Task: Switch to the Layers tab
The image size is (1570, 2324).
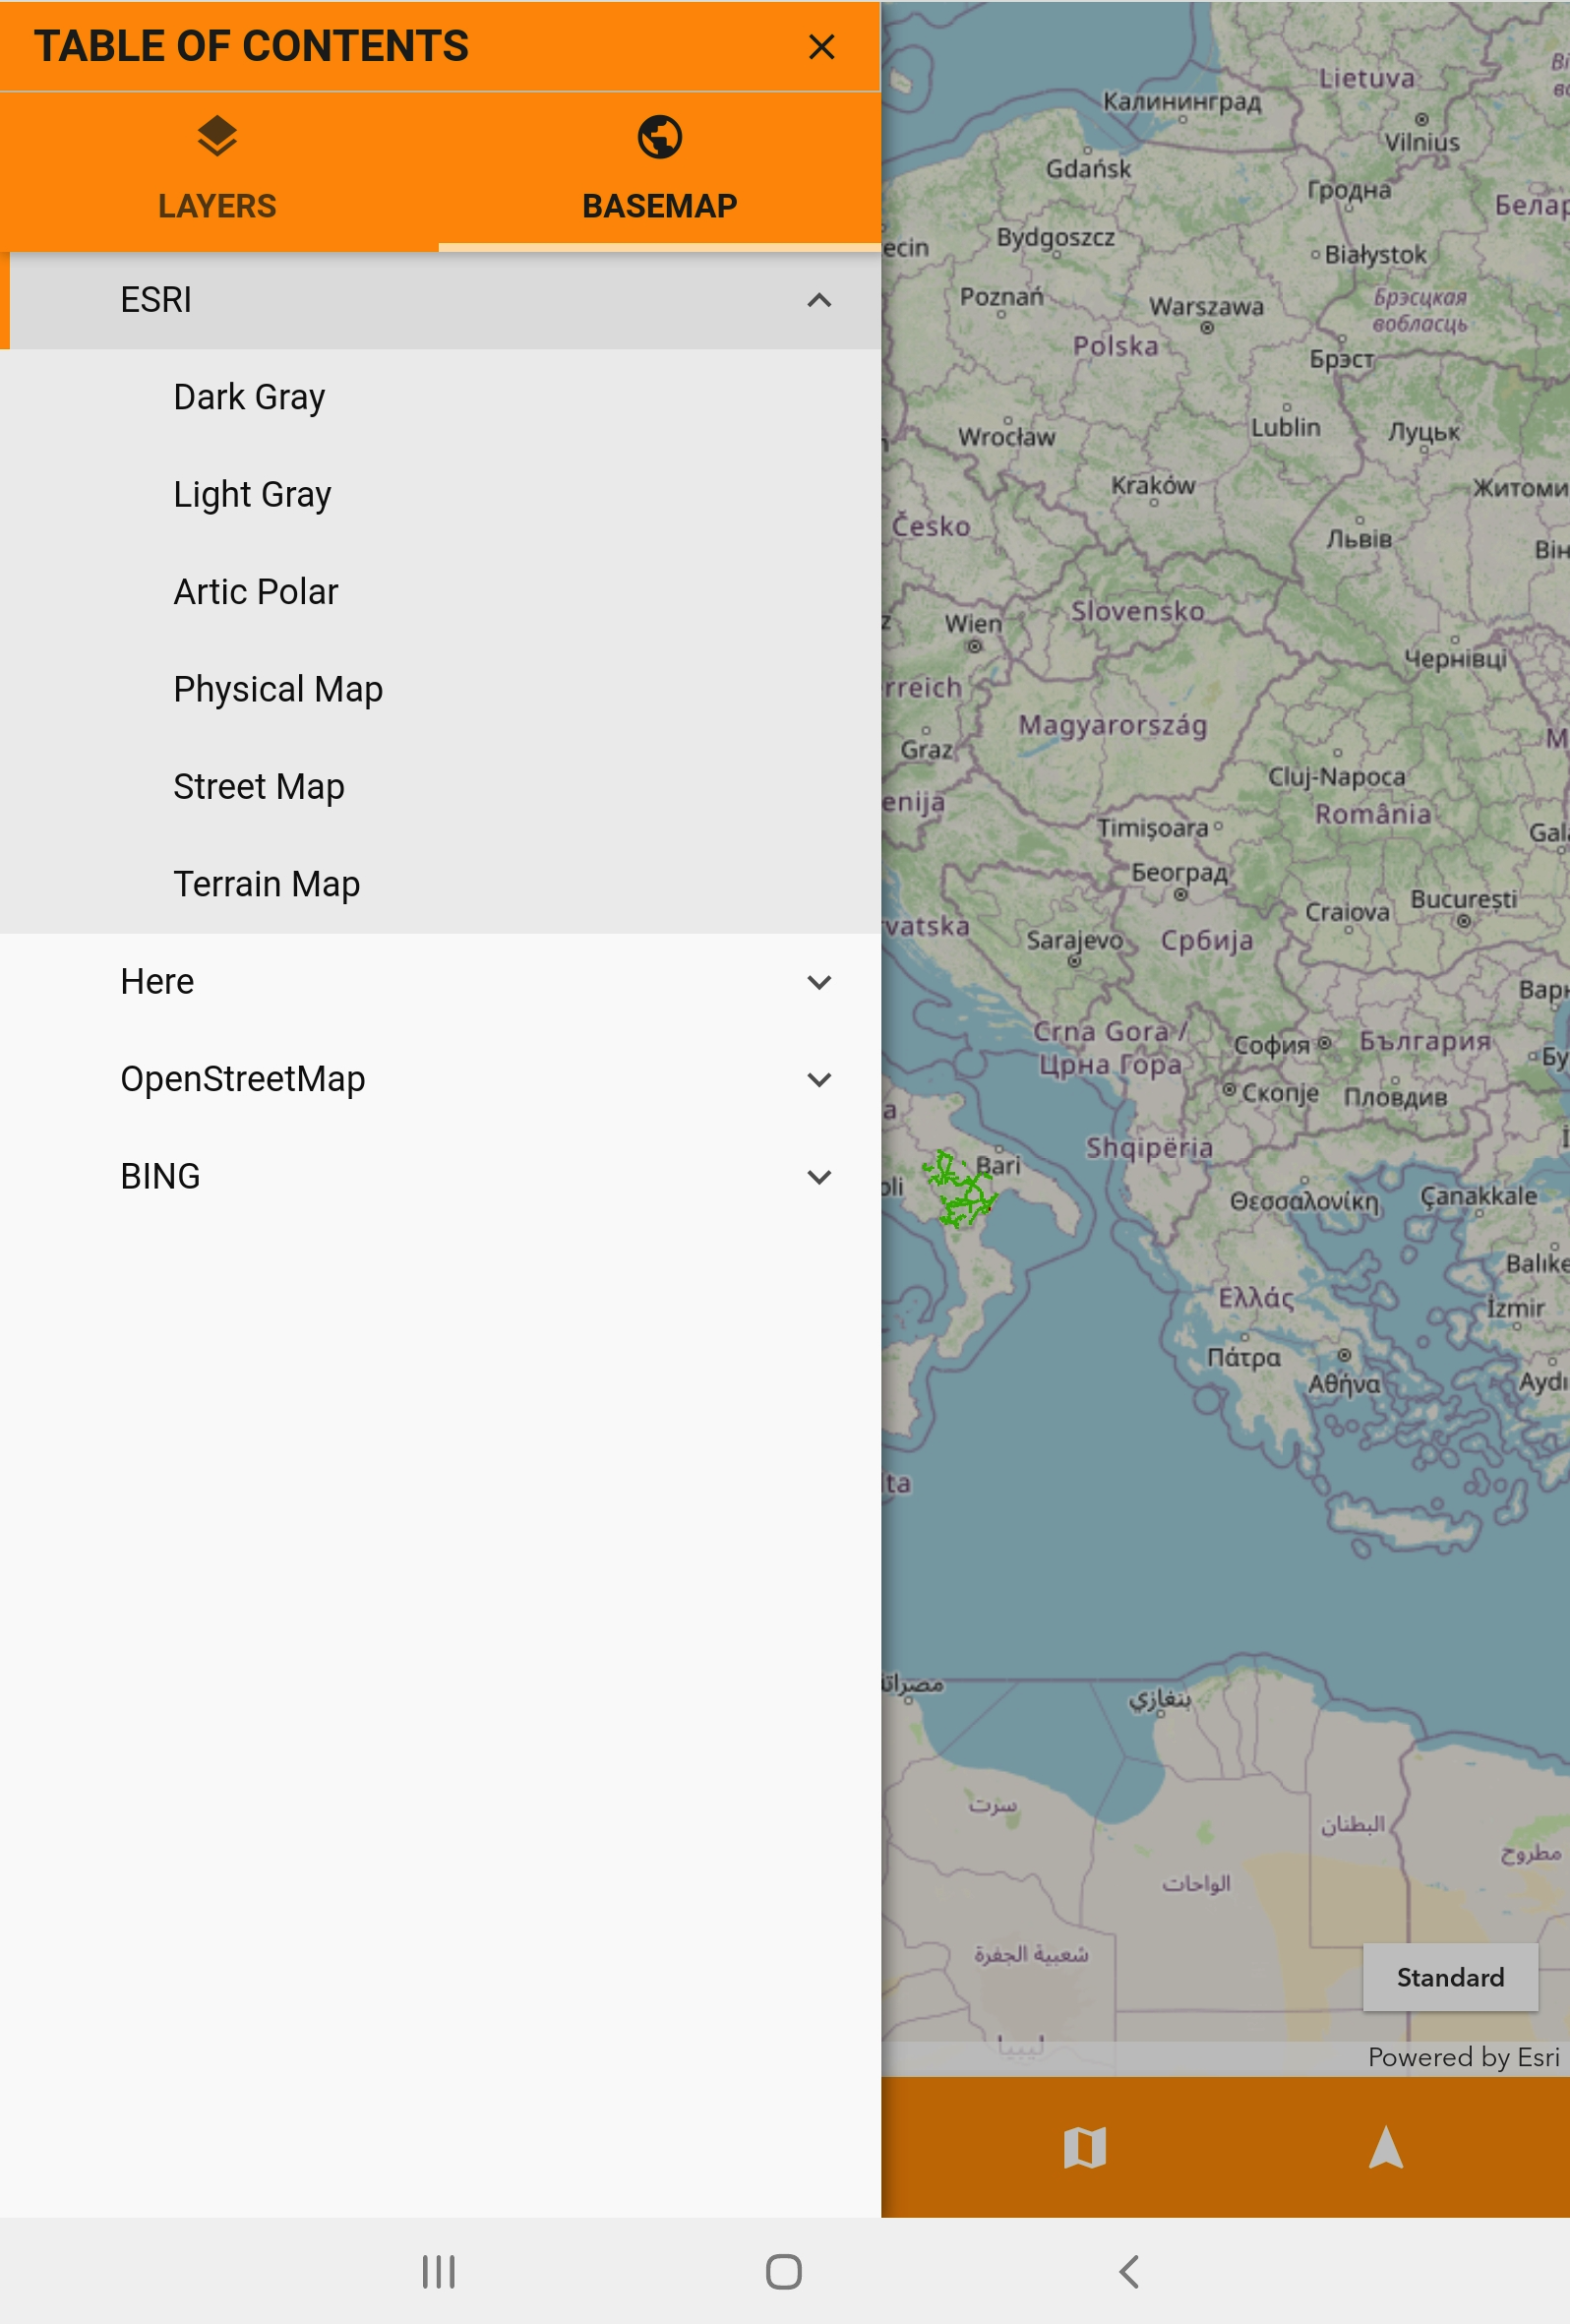Action: pyautogui.click(x=218, y=171)
